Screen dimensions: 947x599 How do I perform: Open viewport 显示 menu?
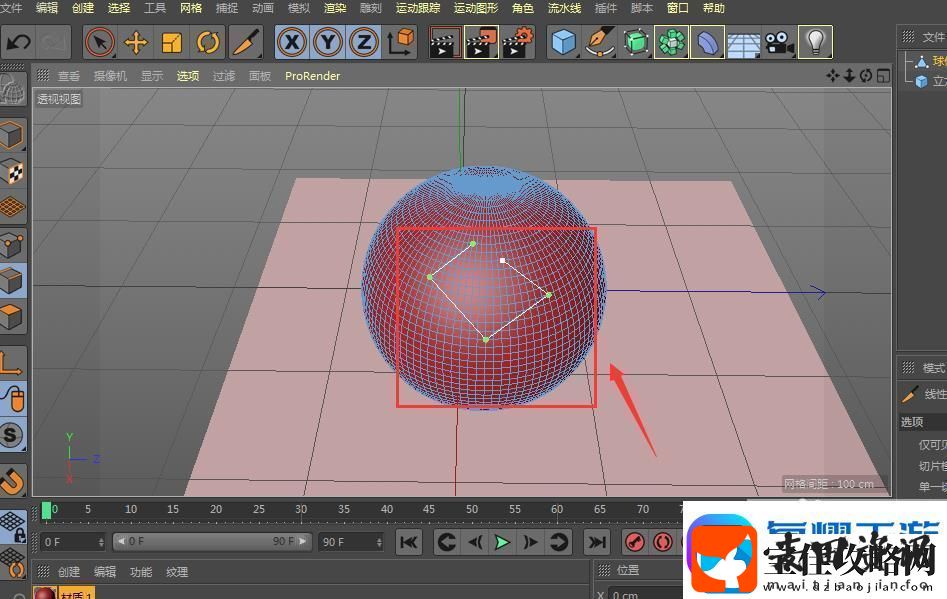click(x=152, y=76)
